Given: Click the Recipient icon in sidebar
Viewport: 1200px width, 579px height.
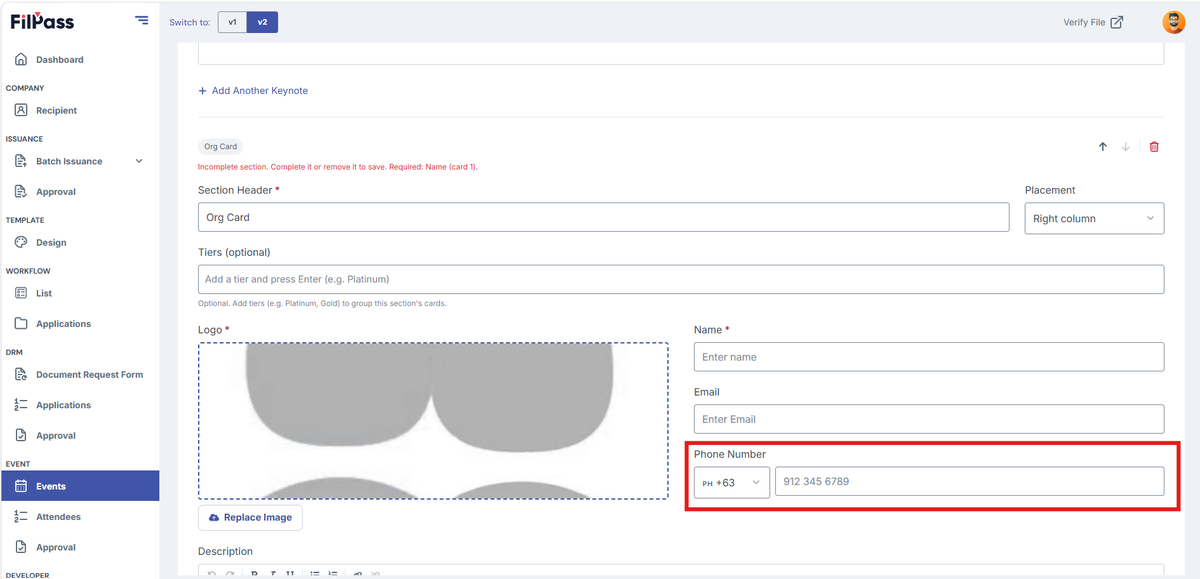Looking at the screenshot, I should [21, 111].
